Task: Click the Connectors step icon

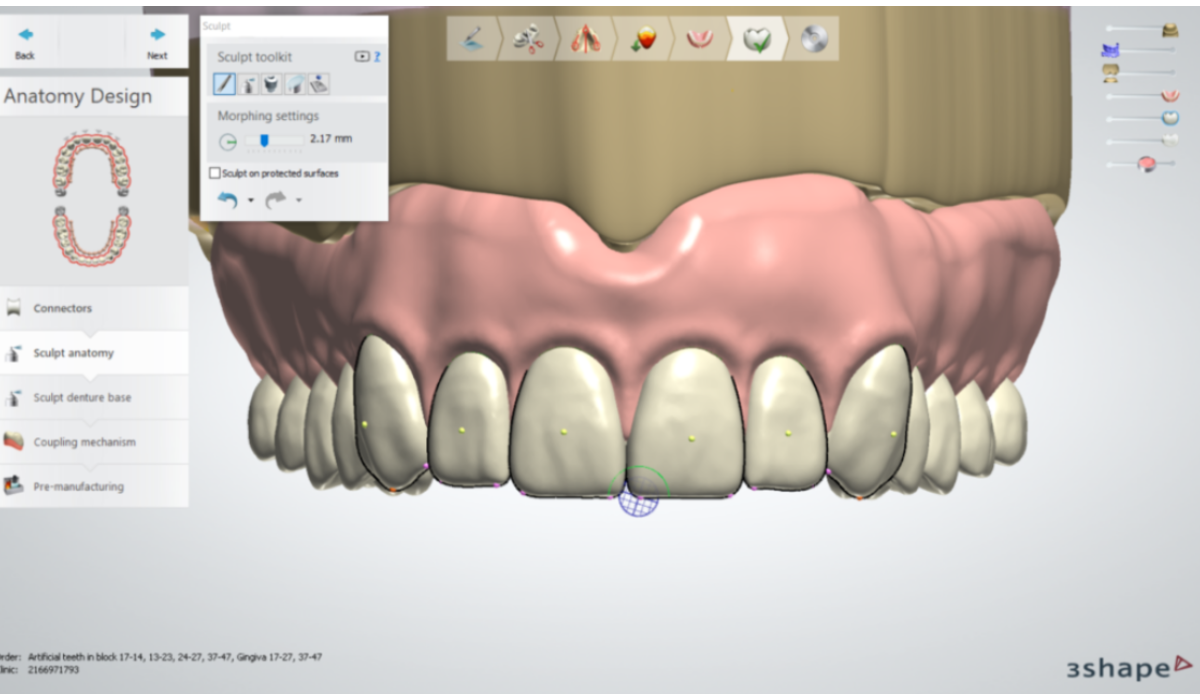Action: pyautogui.click(x=13, y=309)
